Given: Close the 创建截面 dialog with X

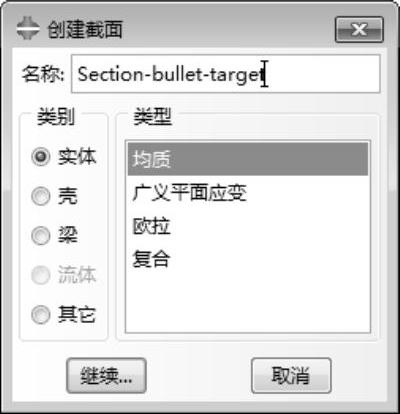Looking at the screenshot, I should point(359,30).
